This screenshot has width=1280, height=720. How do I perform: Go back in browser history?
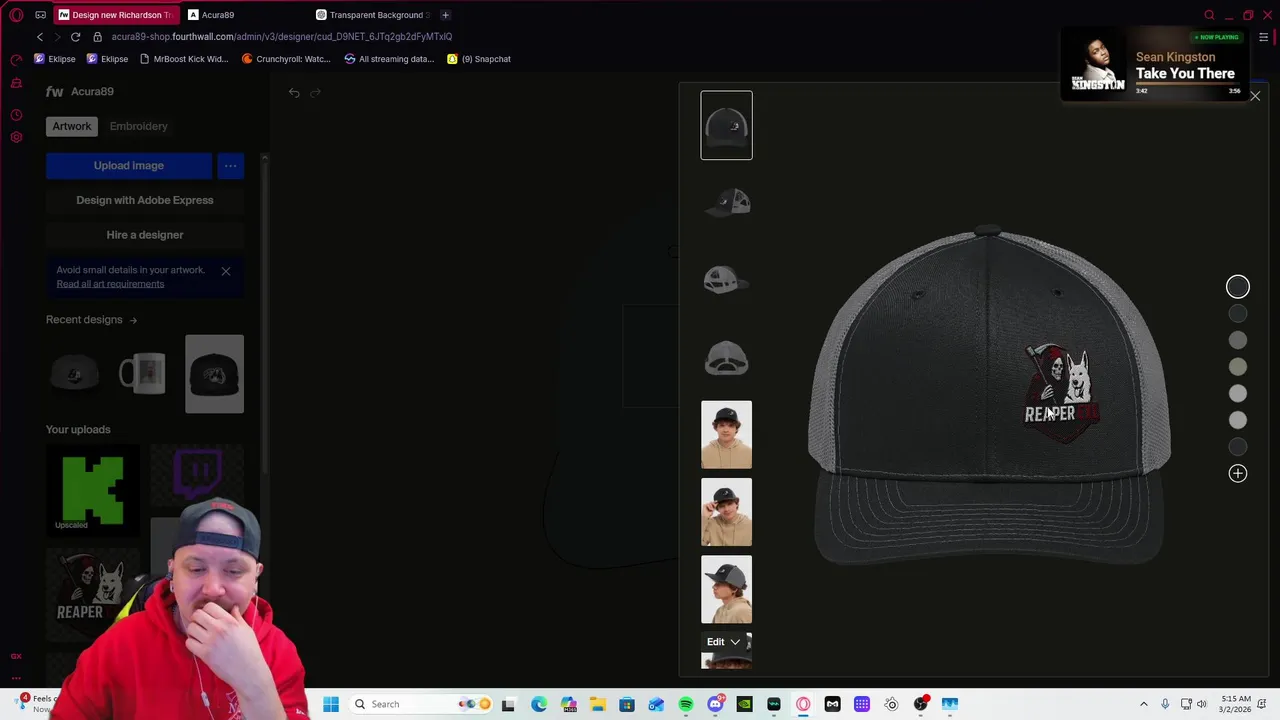tap(40, 37)
